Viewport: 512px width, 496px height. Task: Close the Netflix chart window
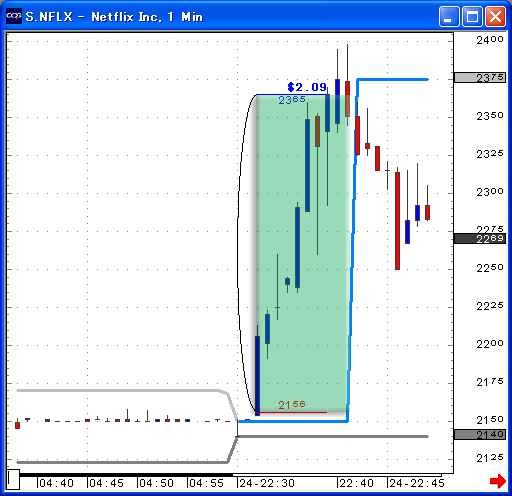tap(495, 16)
